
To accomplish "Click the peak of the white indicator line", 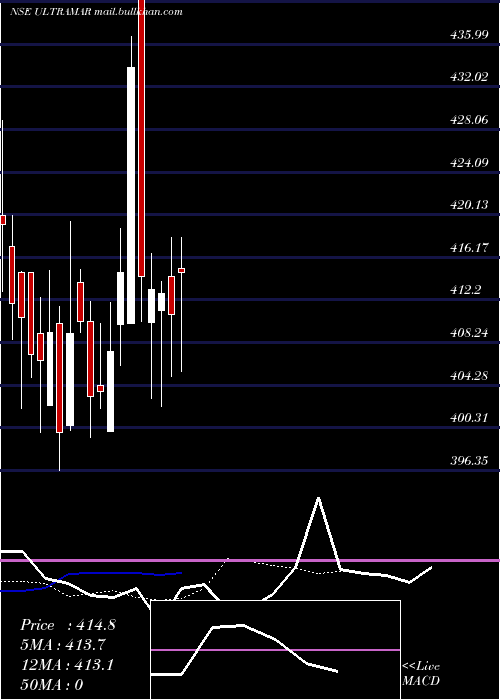I will (x=318, y=497).
